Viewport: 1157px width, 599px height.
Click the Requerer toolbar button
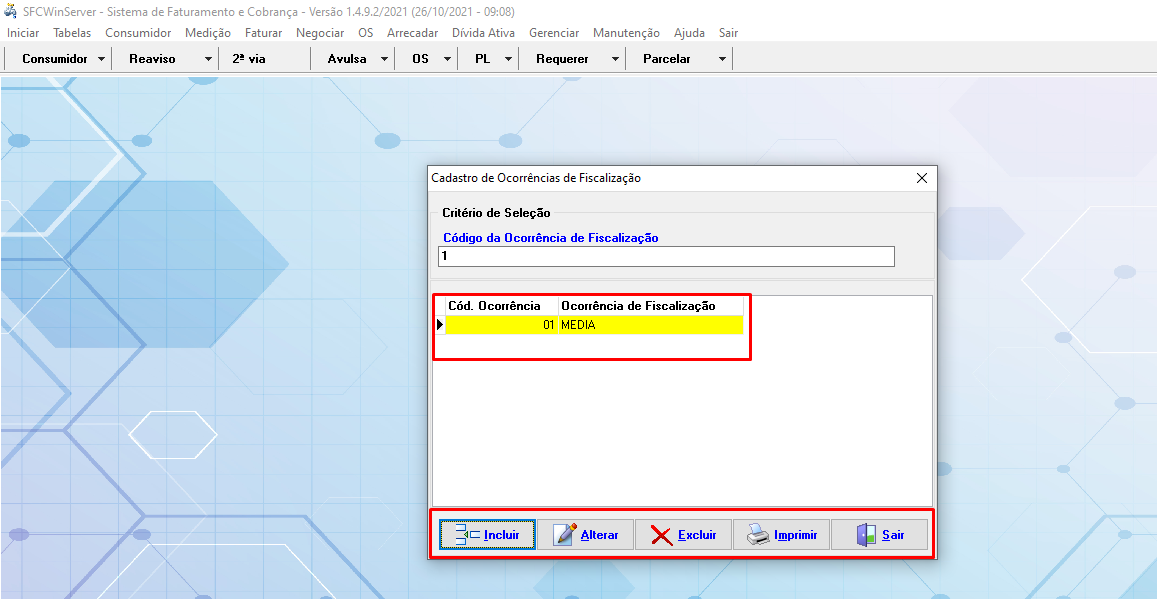563,58
